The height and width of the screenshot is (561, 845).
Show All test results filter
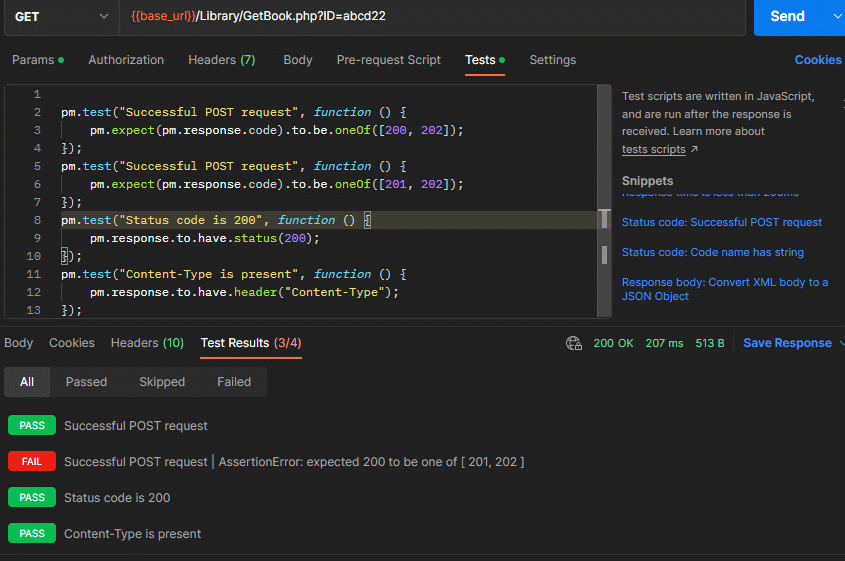click(x=27, y=382)
